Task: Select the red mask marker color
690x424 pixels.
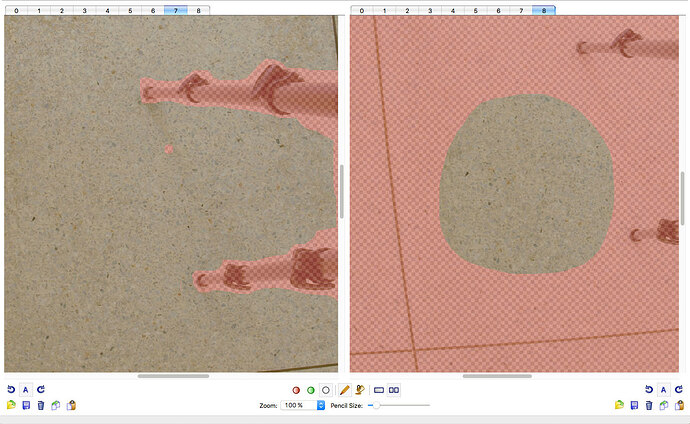Action: [296, 390]
